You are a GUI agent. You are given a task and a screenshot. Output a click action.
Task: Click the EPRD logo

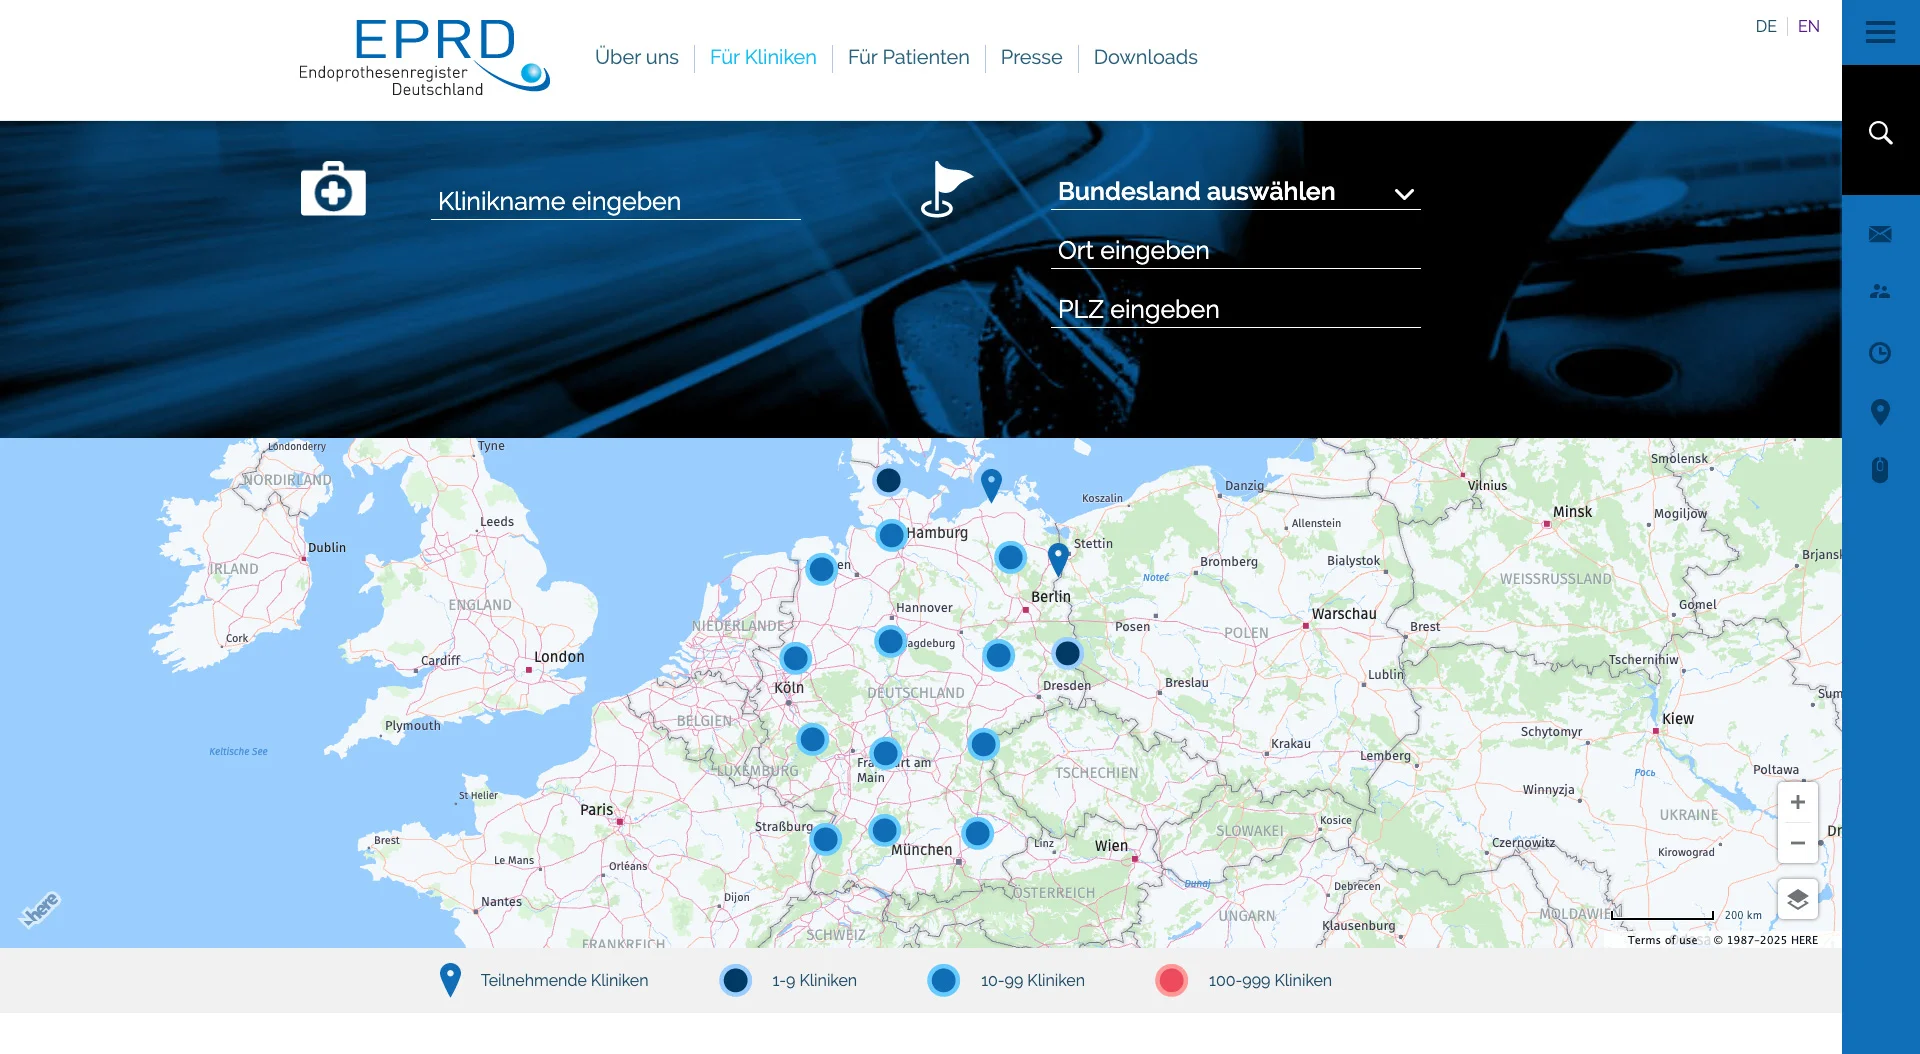click(x=424, y=58)
